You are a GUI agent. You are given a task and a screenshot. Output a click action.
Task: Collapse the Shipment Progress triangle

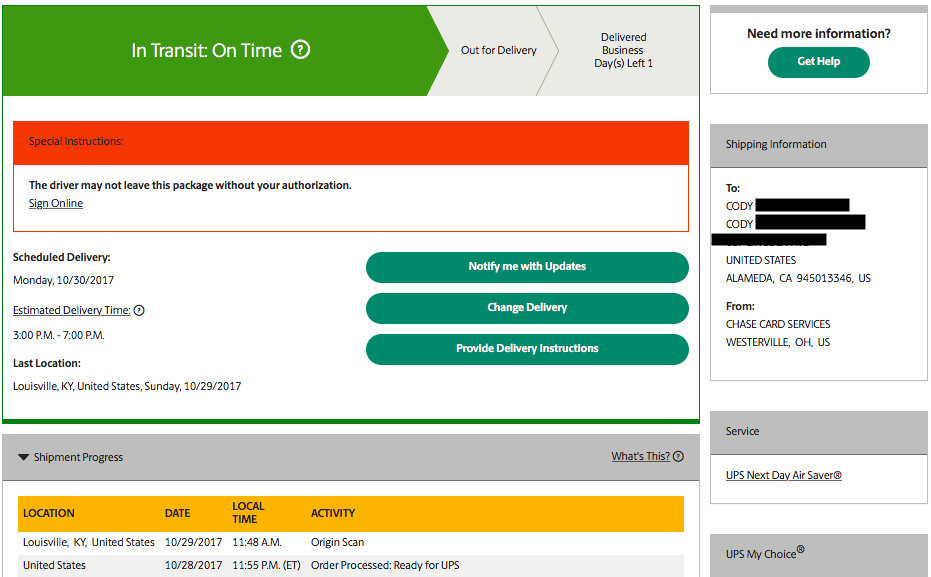[x=23, y=457]
